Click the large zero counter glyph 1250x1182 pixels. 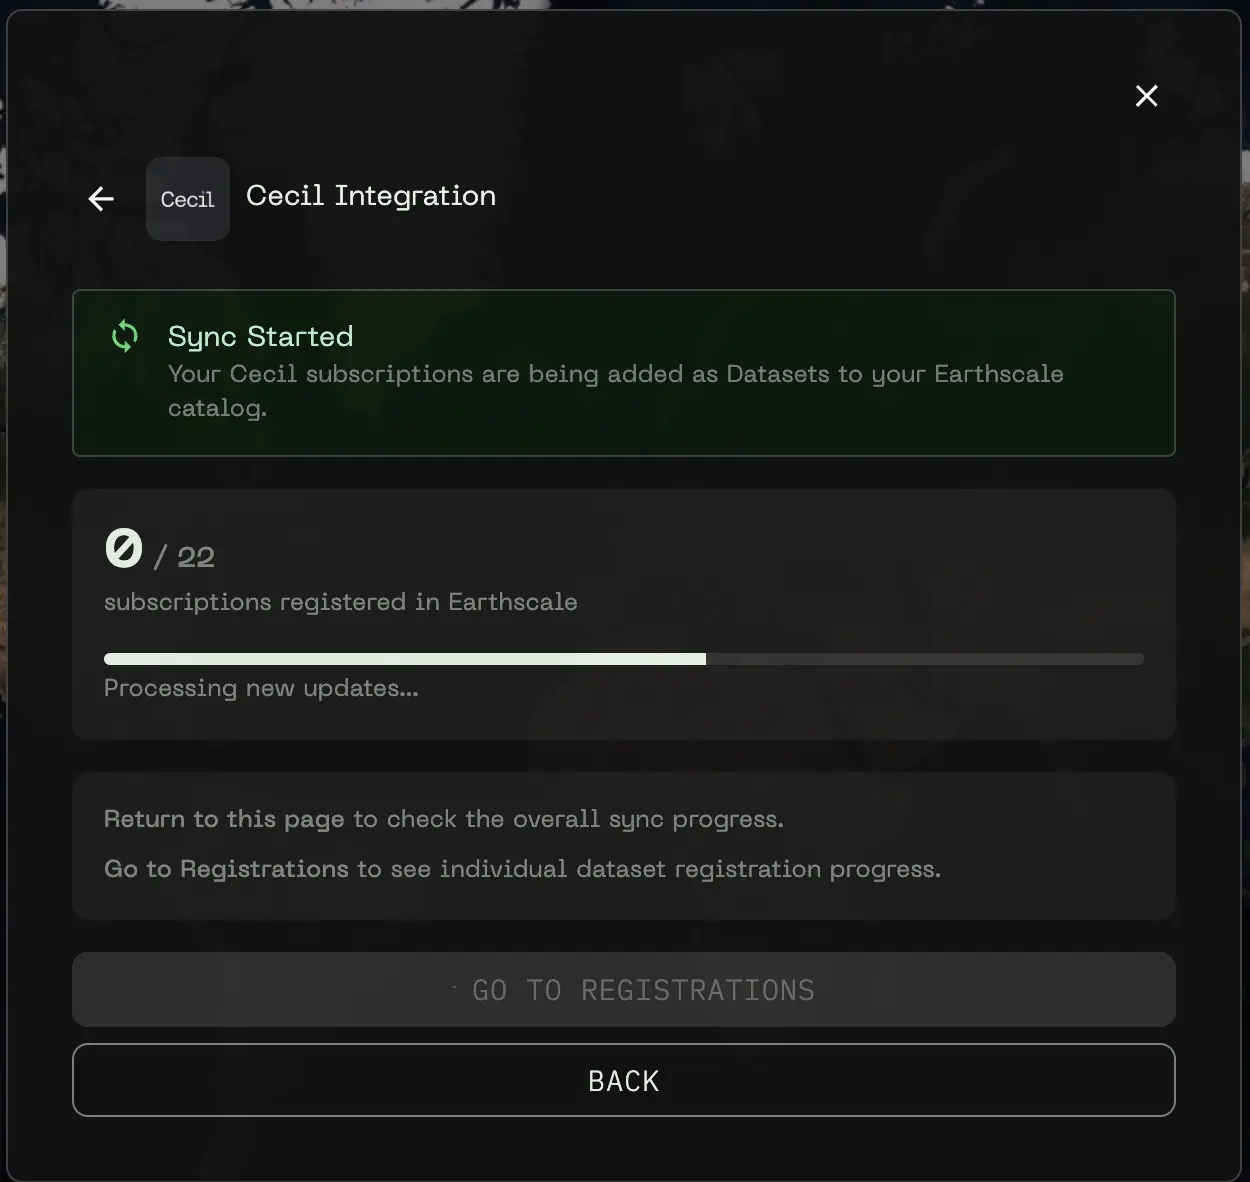click(x=124, y=549)
